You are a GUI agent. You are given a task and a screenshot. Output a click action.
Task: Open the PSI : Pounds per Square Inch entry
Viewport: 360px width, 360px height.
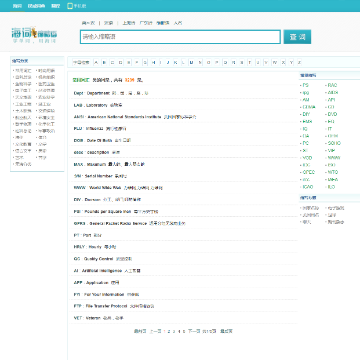click(116, 212)
